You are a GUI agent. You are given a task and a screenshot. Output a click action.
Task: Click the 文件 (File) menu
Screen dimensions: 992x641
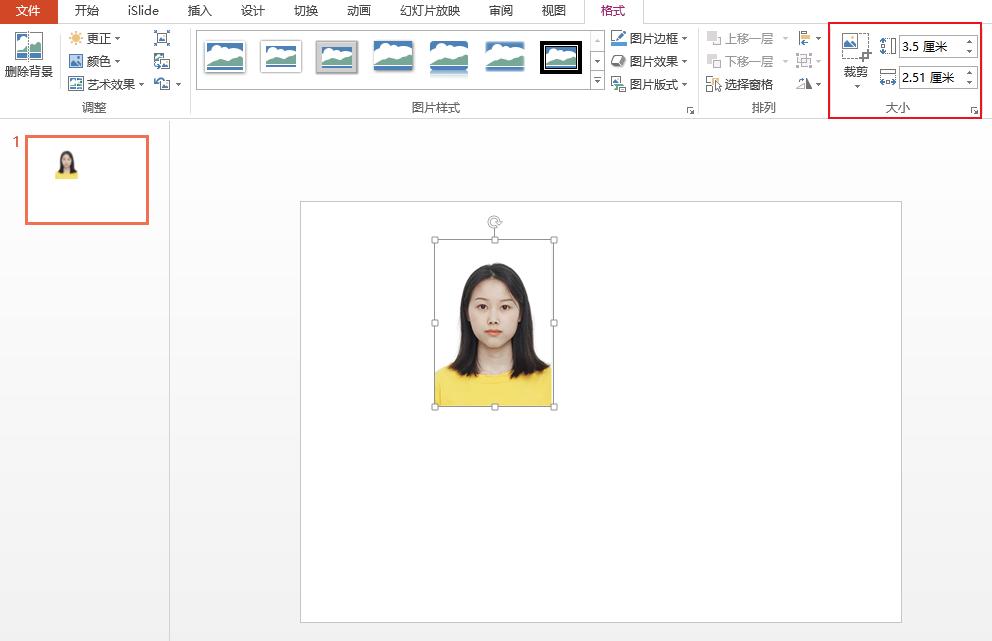[29, 11]
